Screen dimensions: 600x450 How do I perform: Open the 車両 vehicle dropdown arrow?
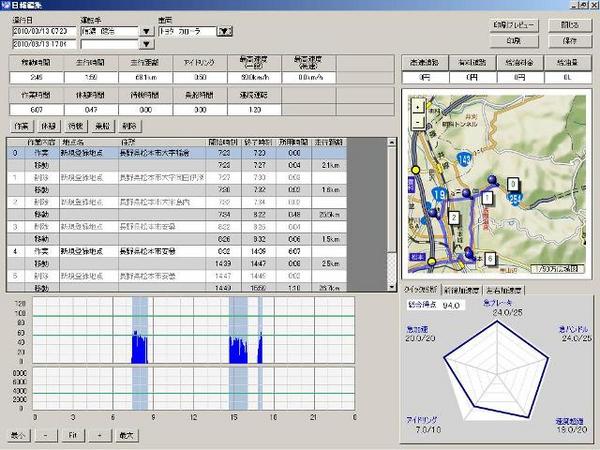[226, 31]
